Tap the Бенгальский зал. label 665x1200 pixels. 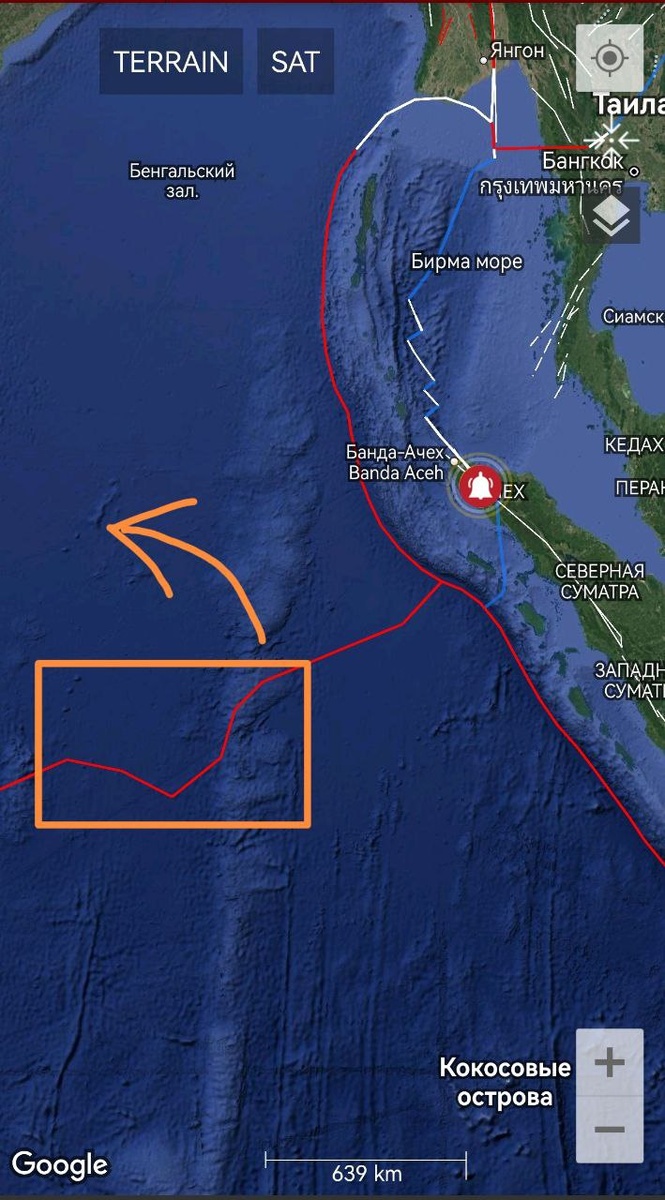click(x=182, y=181)
